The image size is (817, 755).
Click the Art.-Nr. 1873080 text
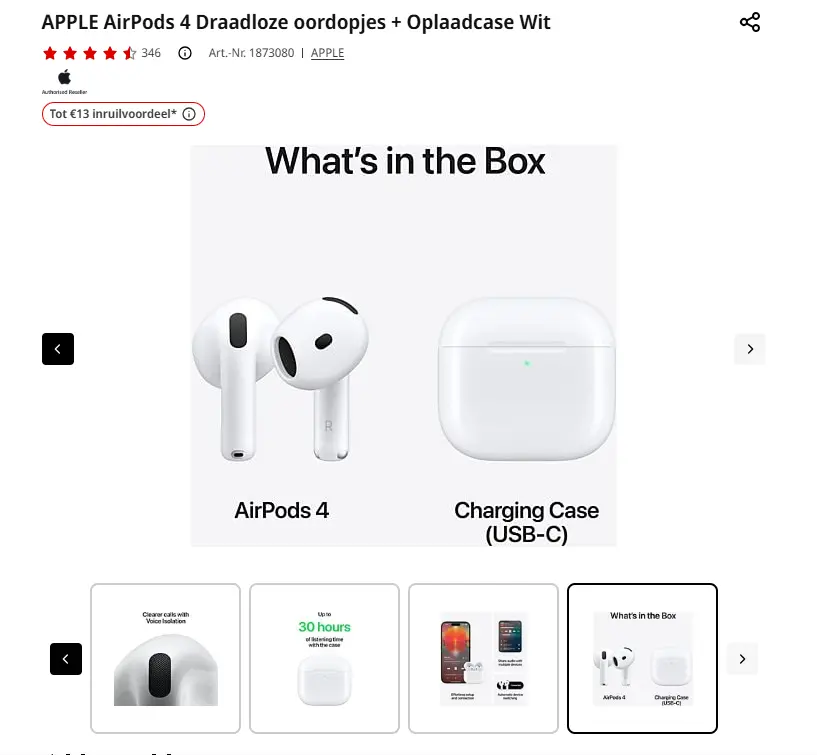pos(252,53)
